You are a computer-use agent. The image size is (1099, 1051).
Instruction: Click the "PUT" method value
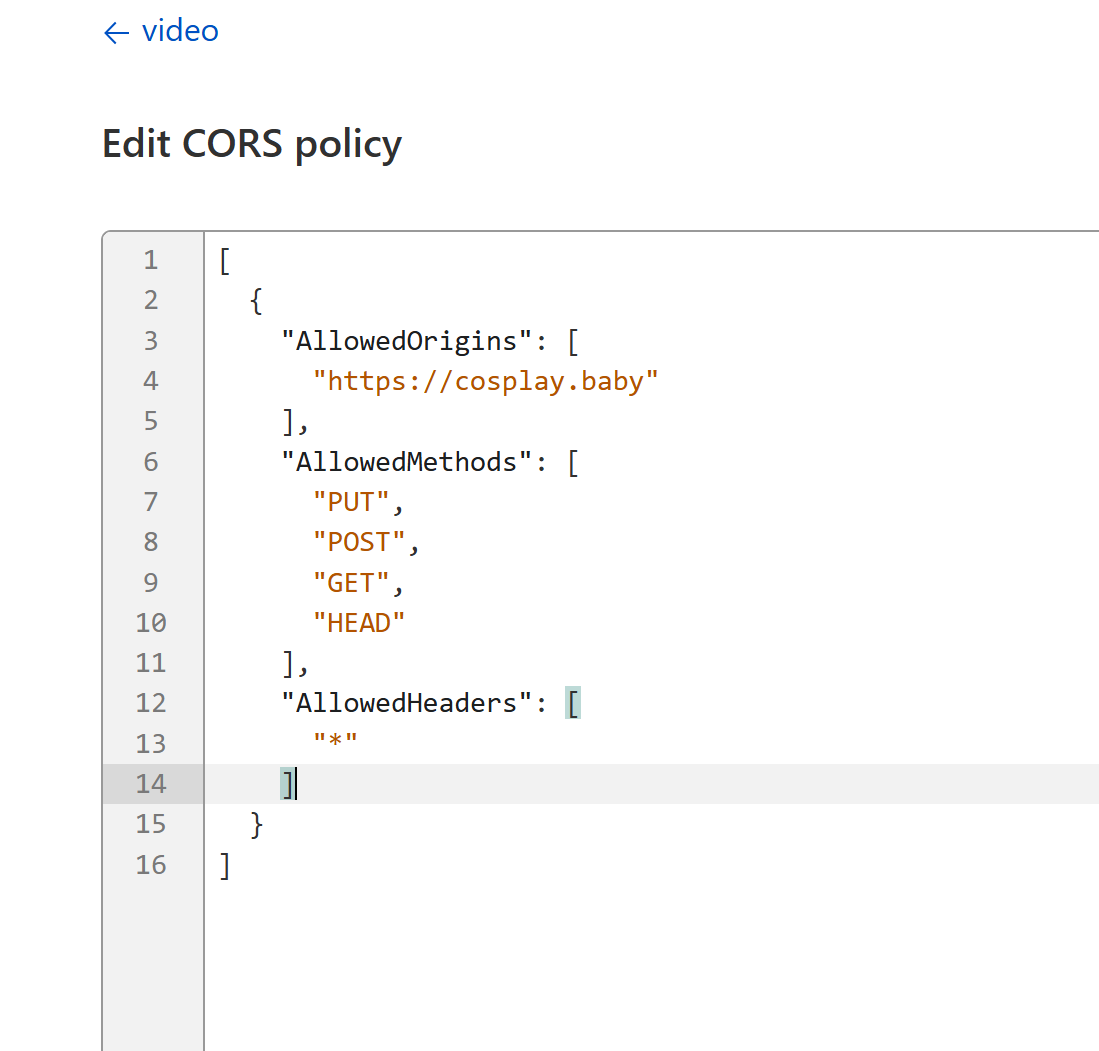click(352, 502)
